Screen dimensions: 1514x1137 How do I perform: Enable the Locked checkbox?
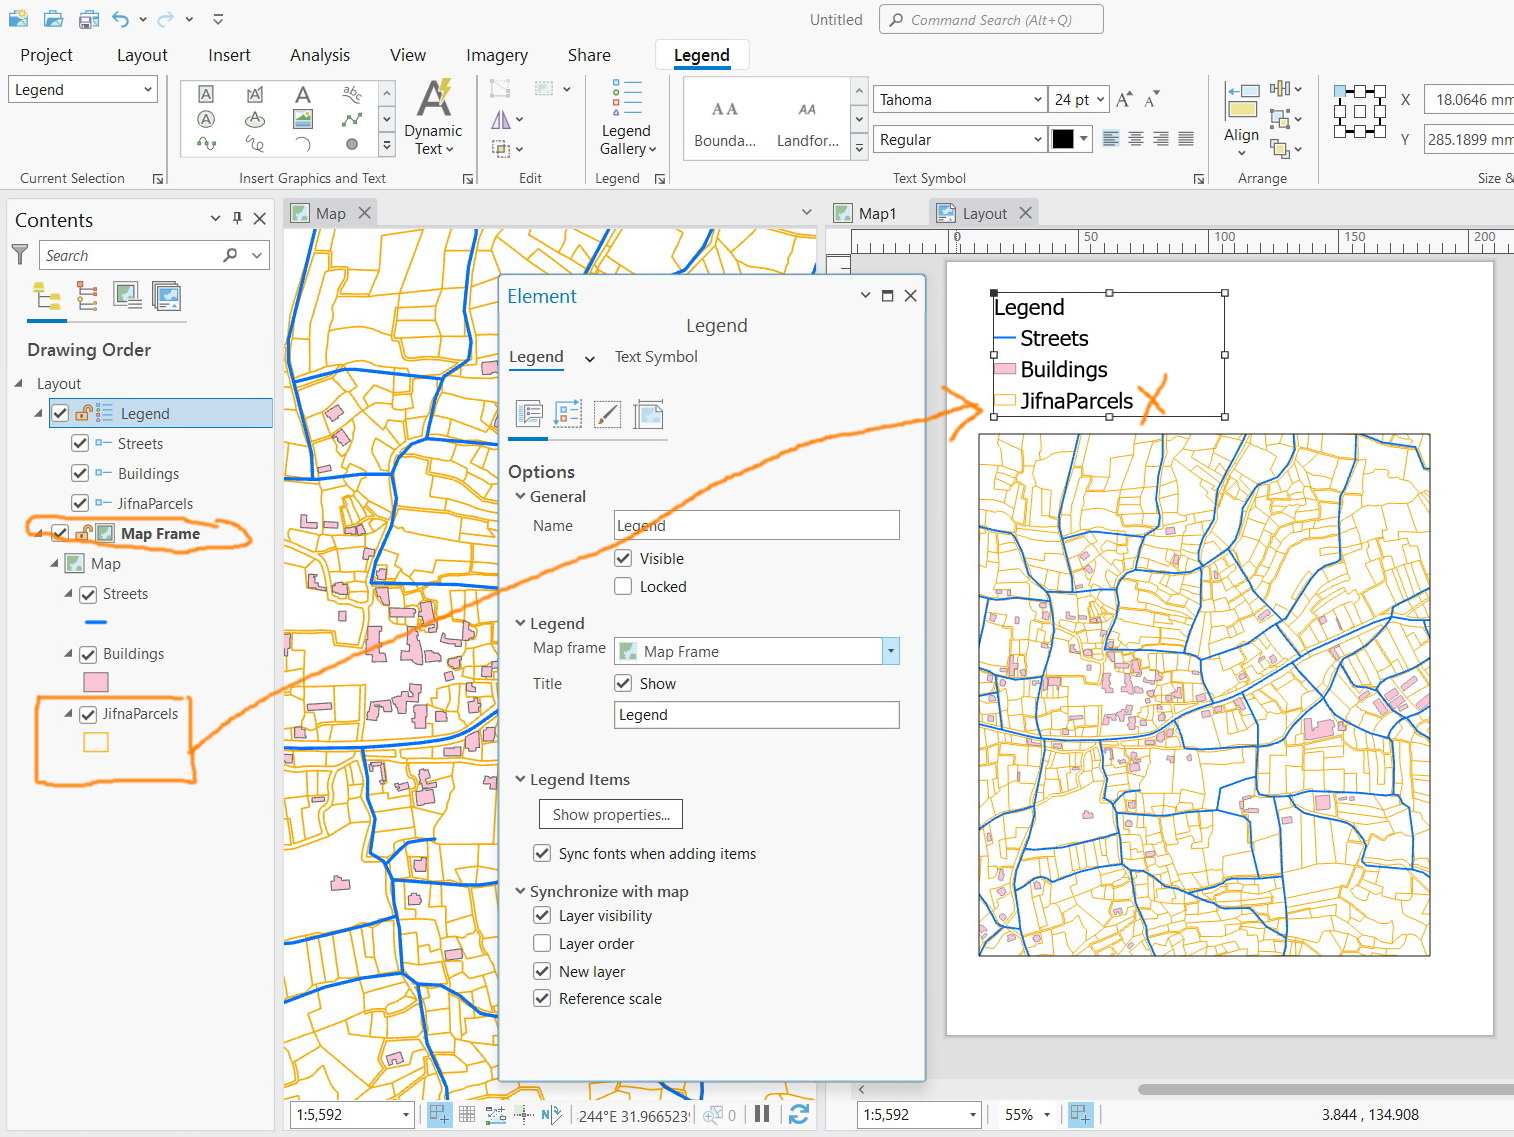coord(623,587)
